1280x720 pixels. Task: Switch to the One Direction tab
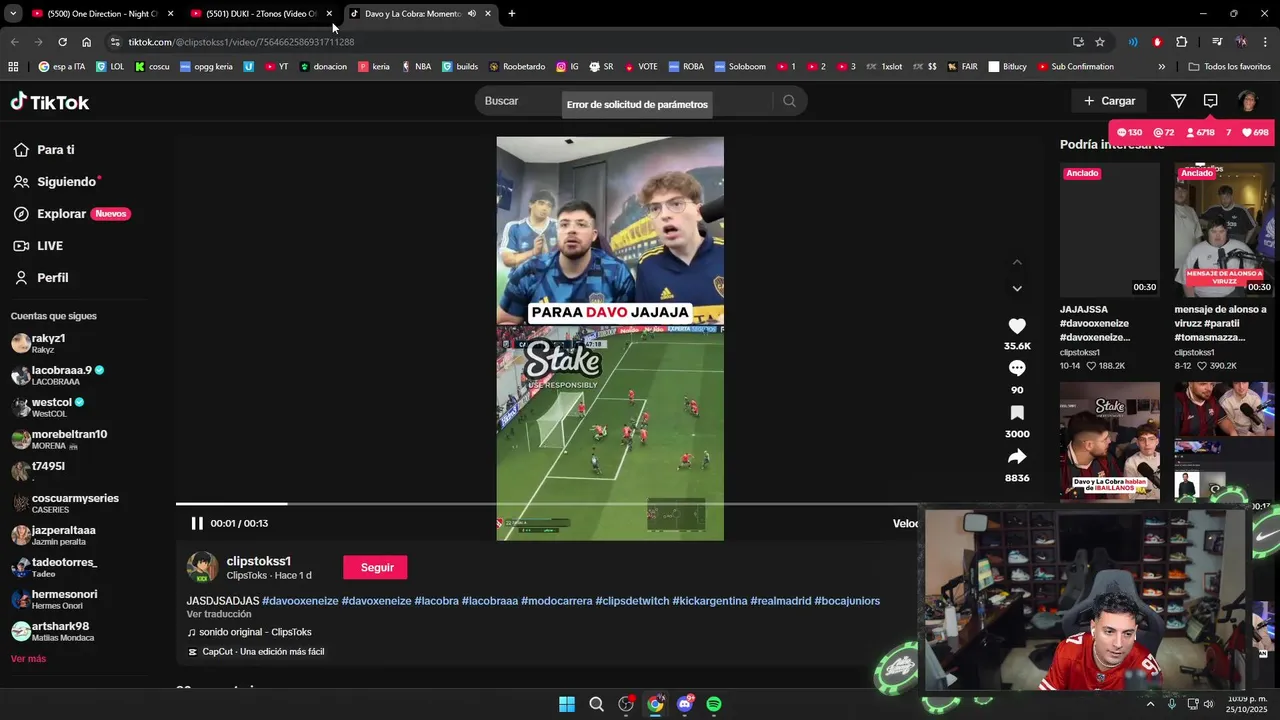[101, 14]
